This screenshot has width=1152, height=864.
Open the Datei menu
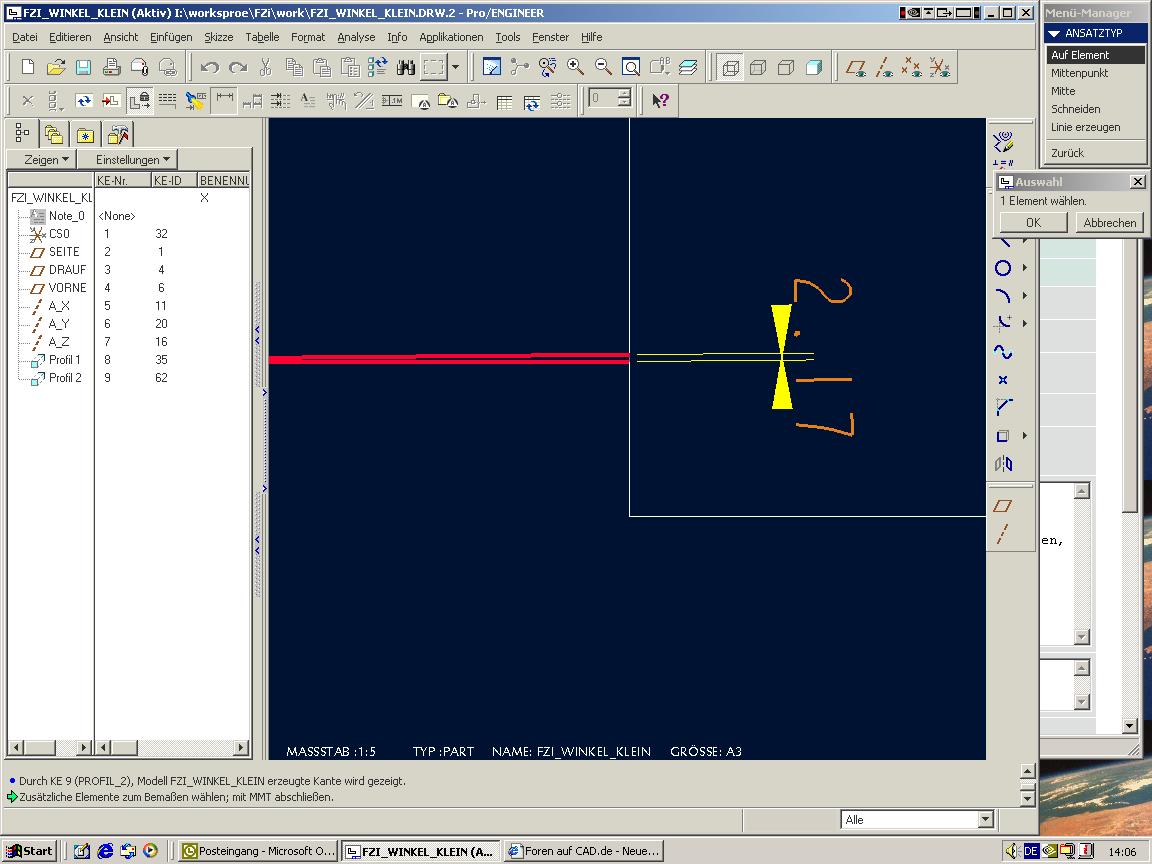[x=24, y=37]
